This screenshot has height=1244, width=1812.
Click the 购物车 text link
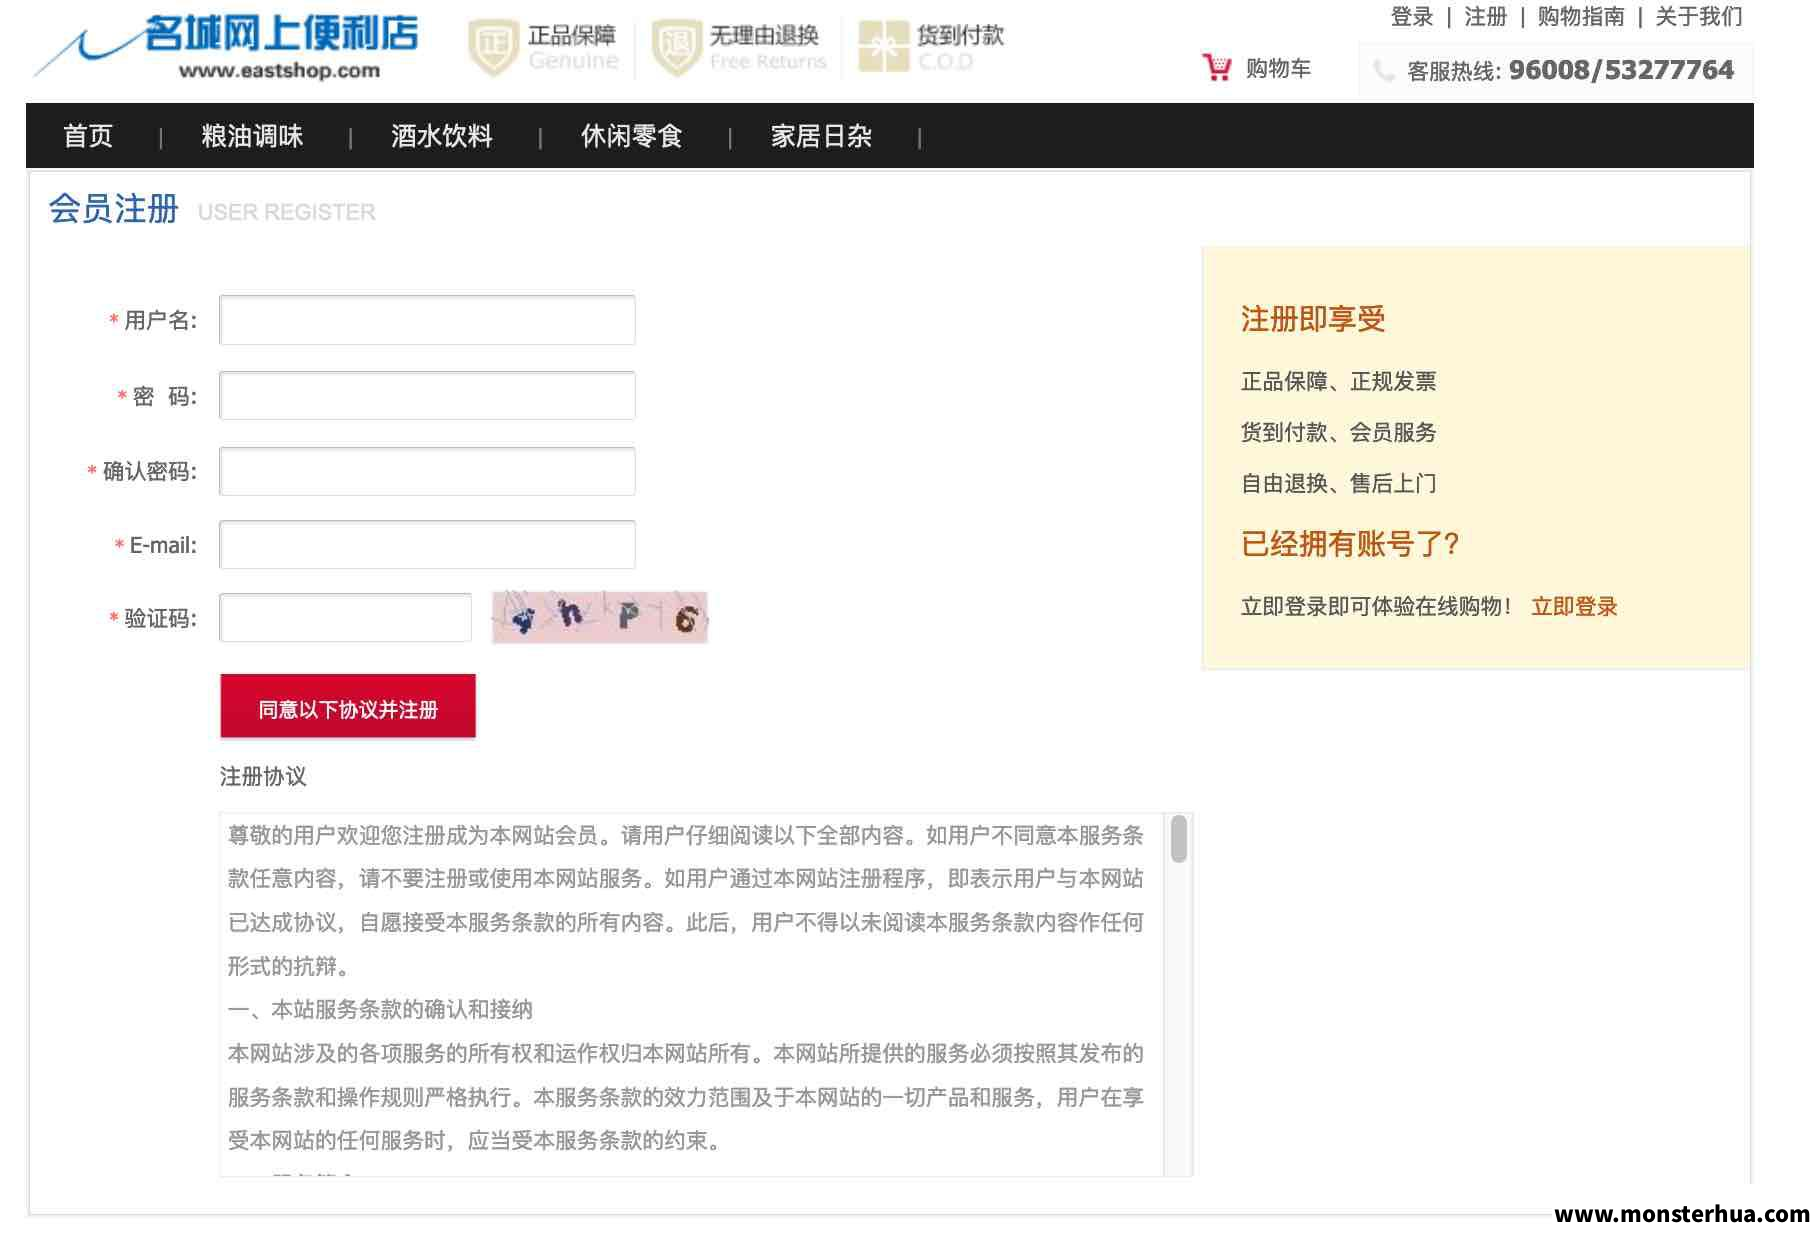pyautogui.click(x=1278, y=68)
